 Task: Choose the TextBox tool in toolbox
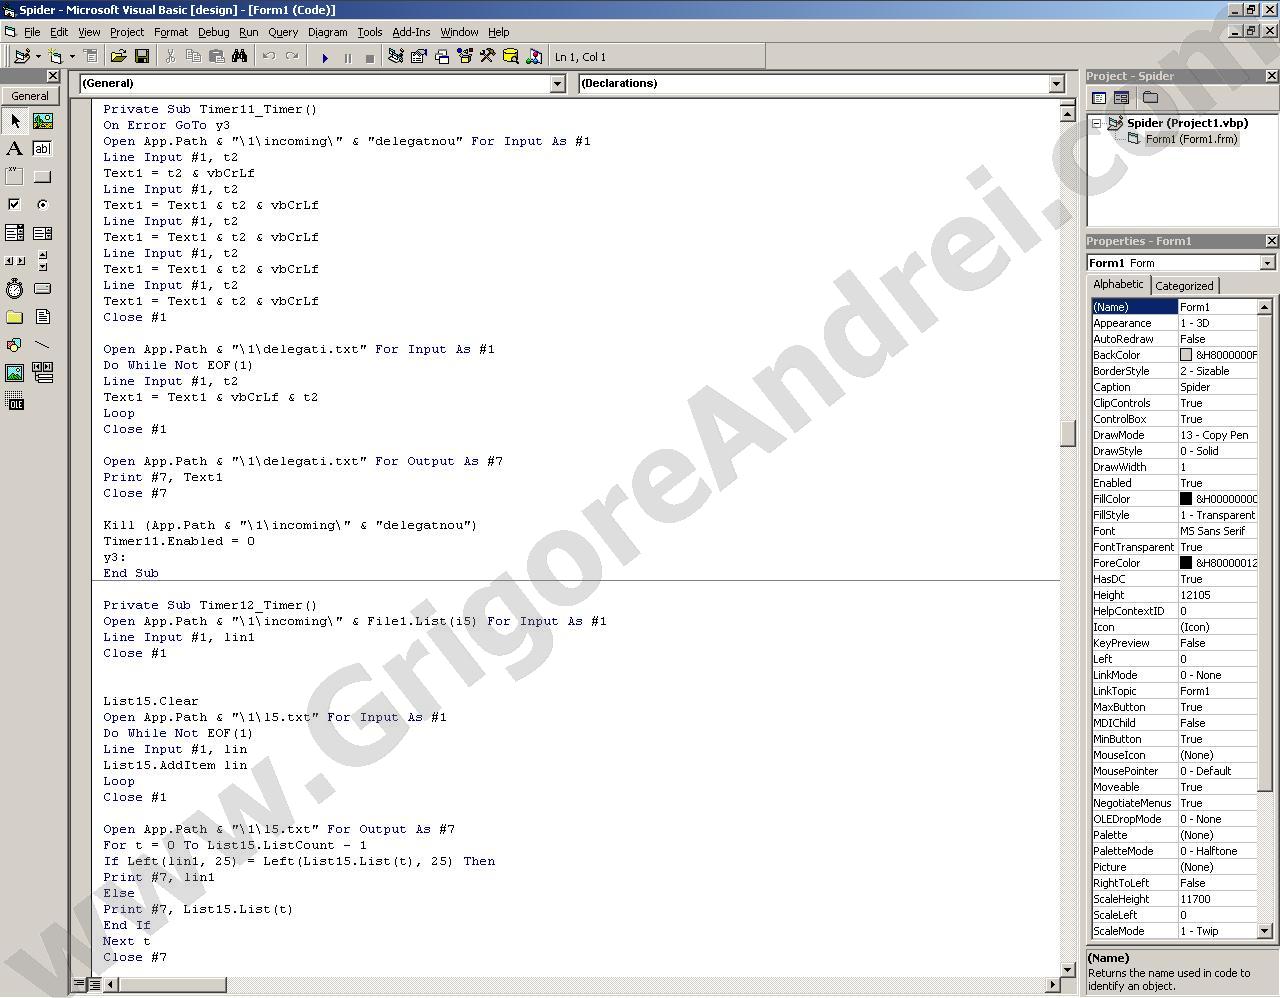[x=42, y=149]
